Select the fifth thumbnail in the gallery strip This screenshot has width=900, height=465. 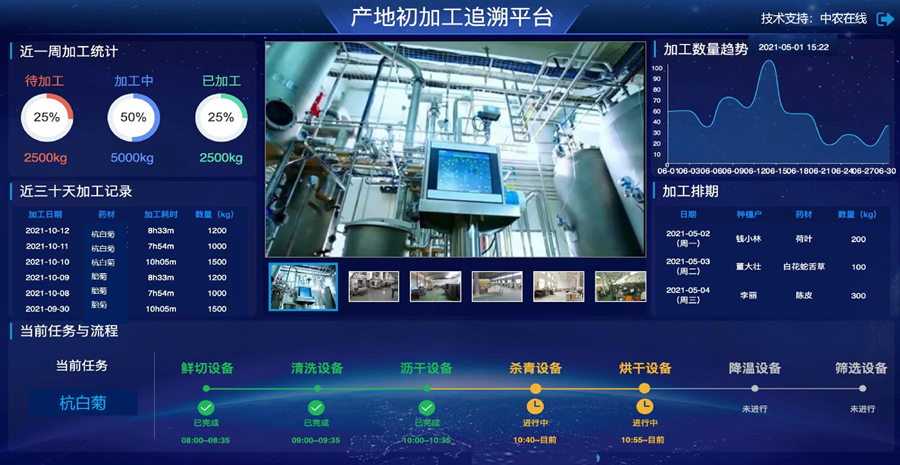558,286
